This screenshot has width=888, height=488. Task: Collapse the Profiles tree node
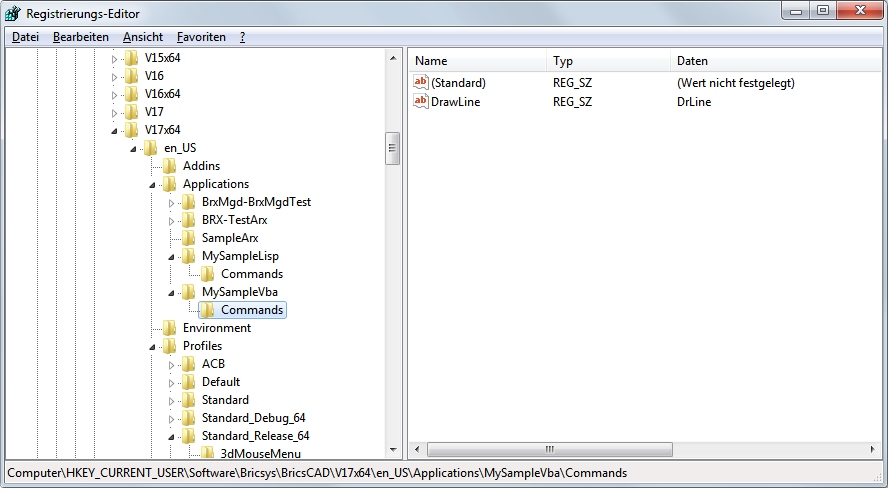(x=152, y=346)
